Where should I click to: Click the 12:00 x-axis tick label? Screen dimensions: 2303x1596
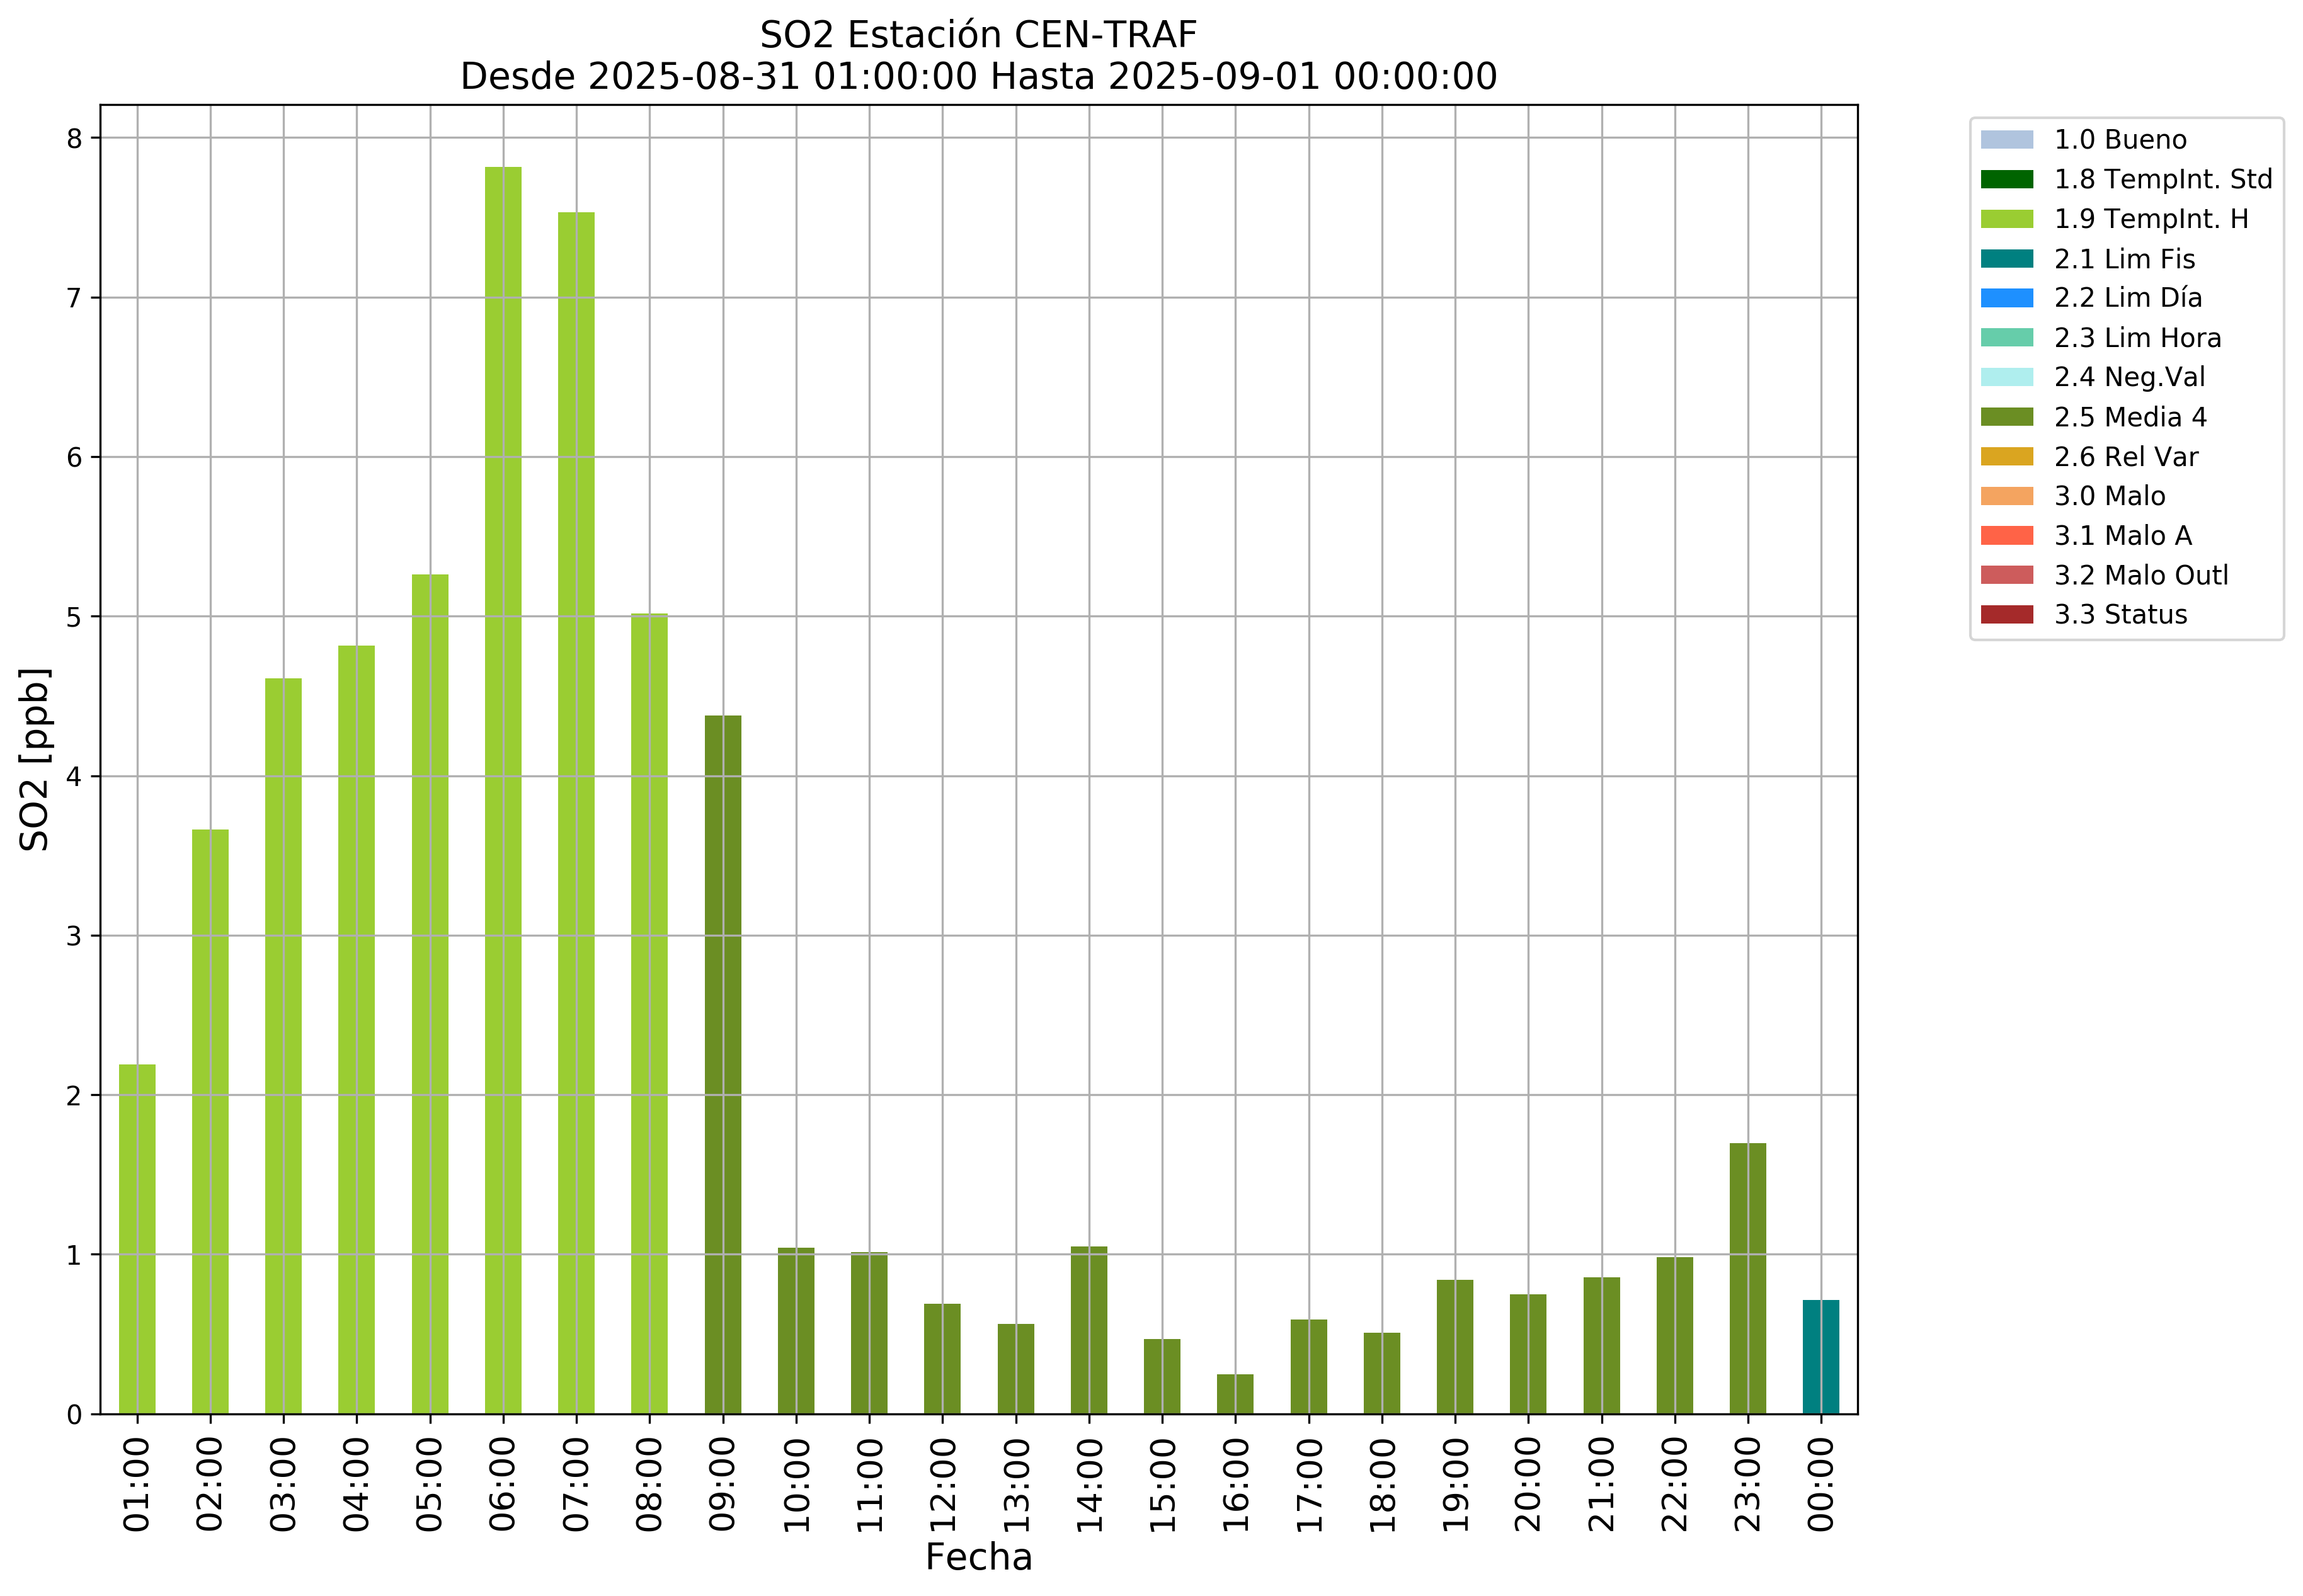[943, 1485]
